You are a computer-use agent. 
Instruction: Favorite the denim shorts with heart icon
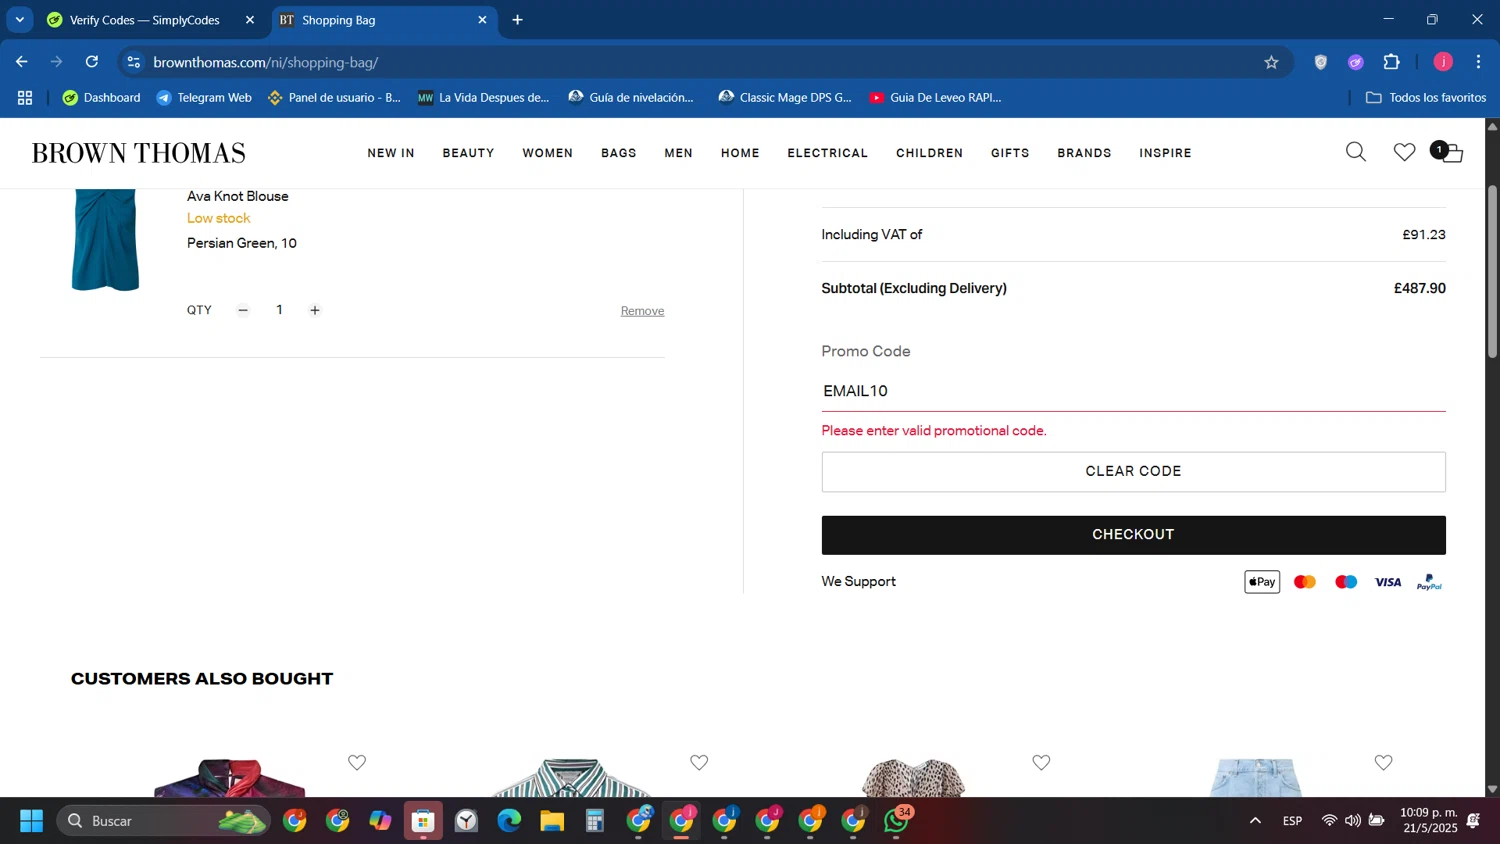[x=1383, y=763]
